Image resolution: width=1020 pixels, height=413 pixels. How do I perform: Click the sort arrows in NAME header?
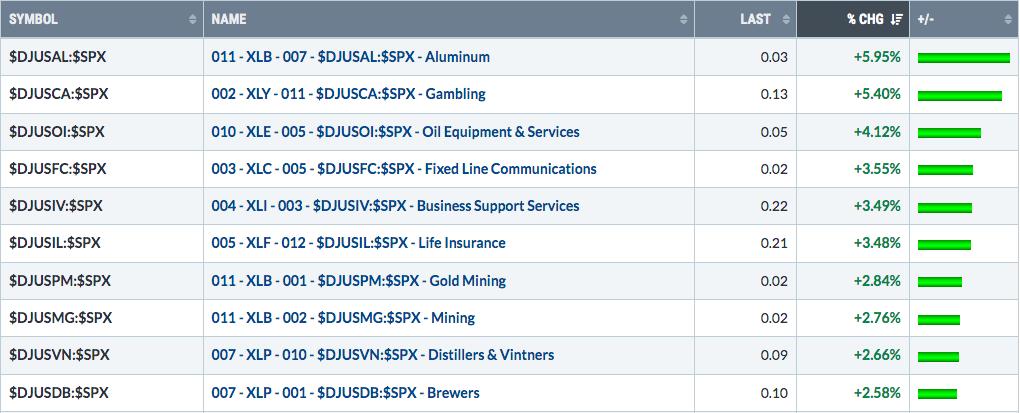tap(684, 20)
